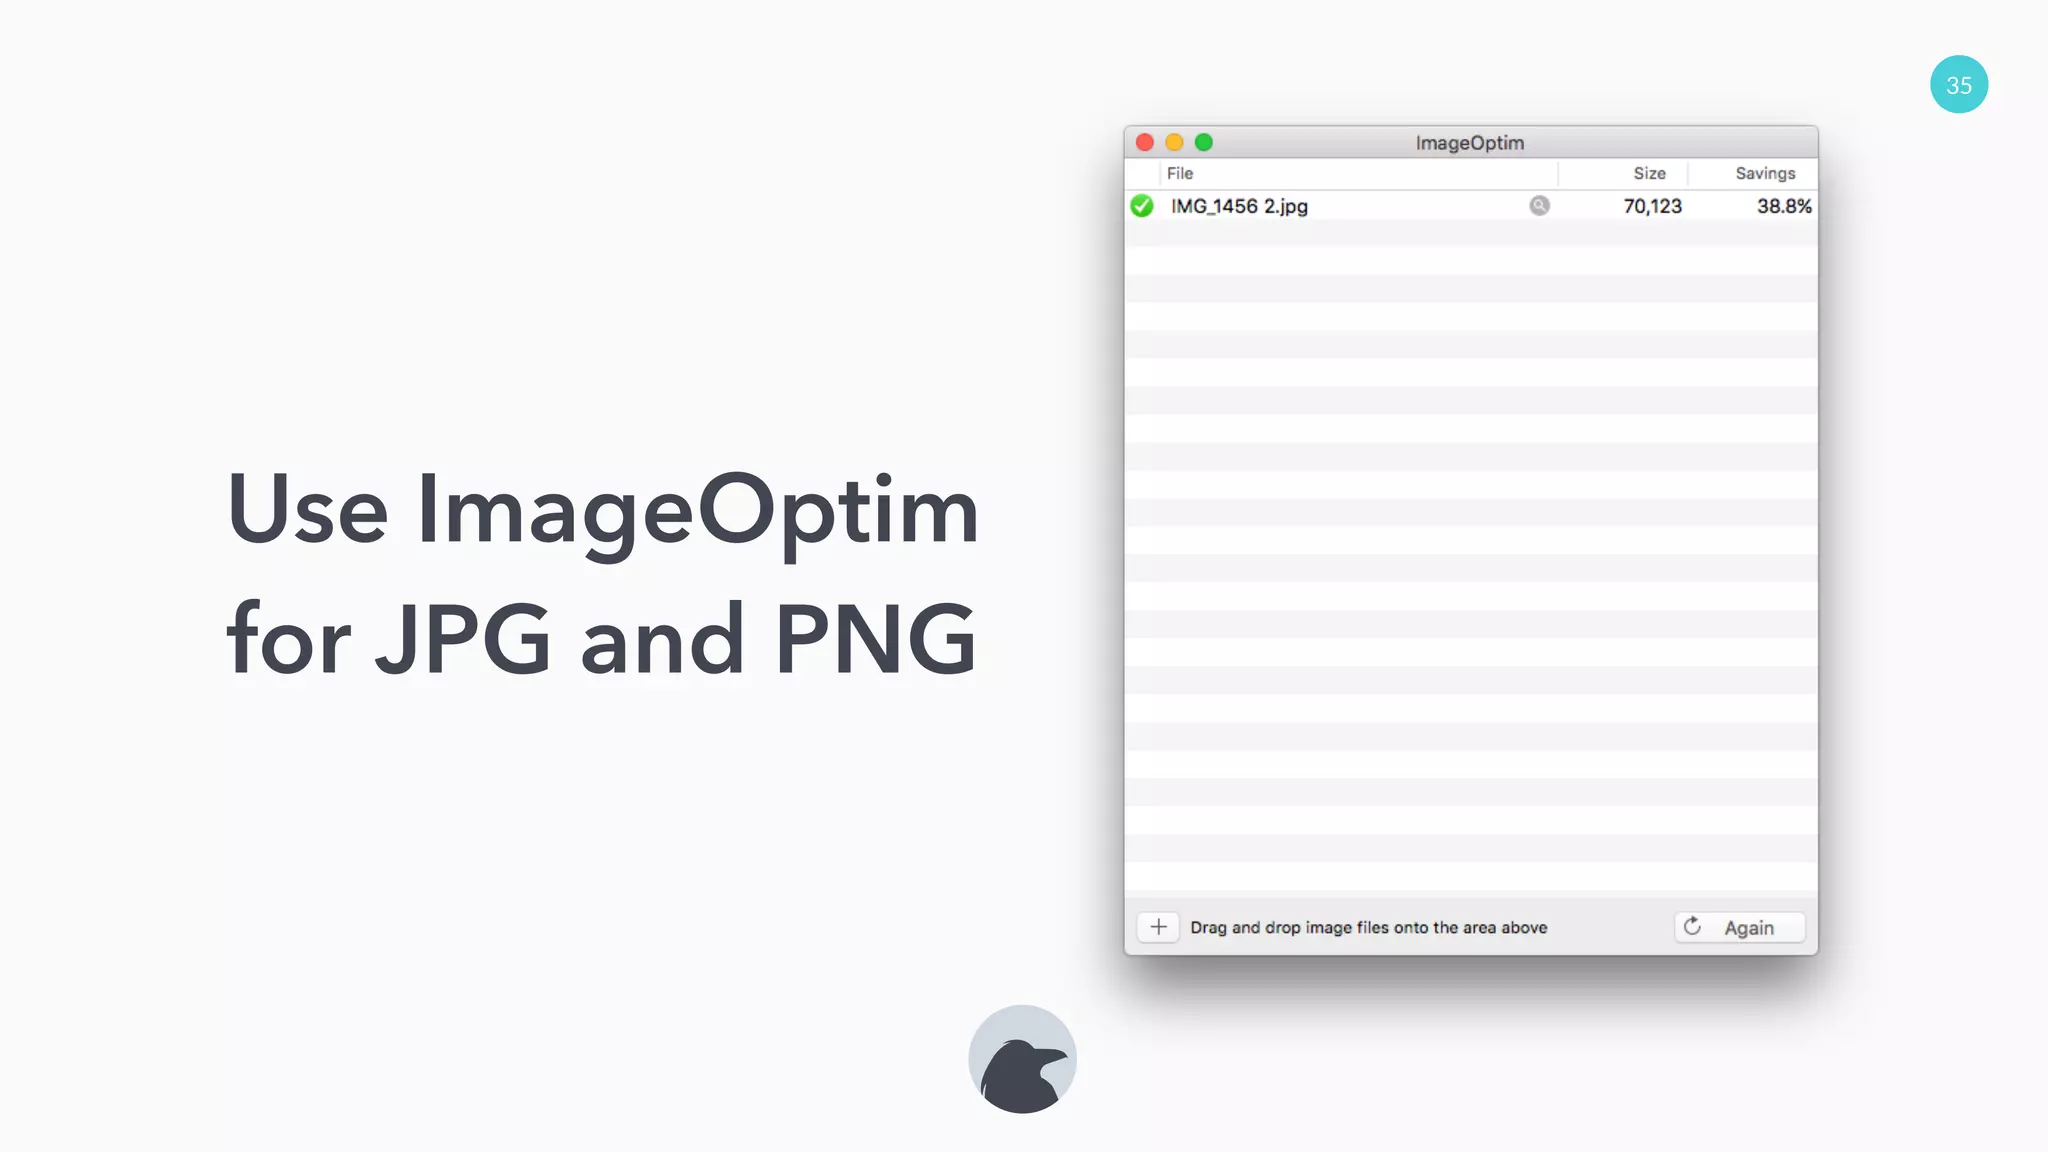
Task: Click the plus add-files button
Action: pos(1158,927)
